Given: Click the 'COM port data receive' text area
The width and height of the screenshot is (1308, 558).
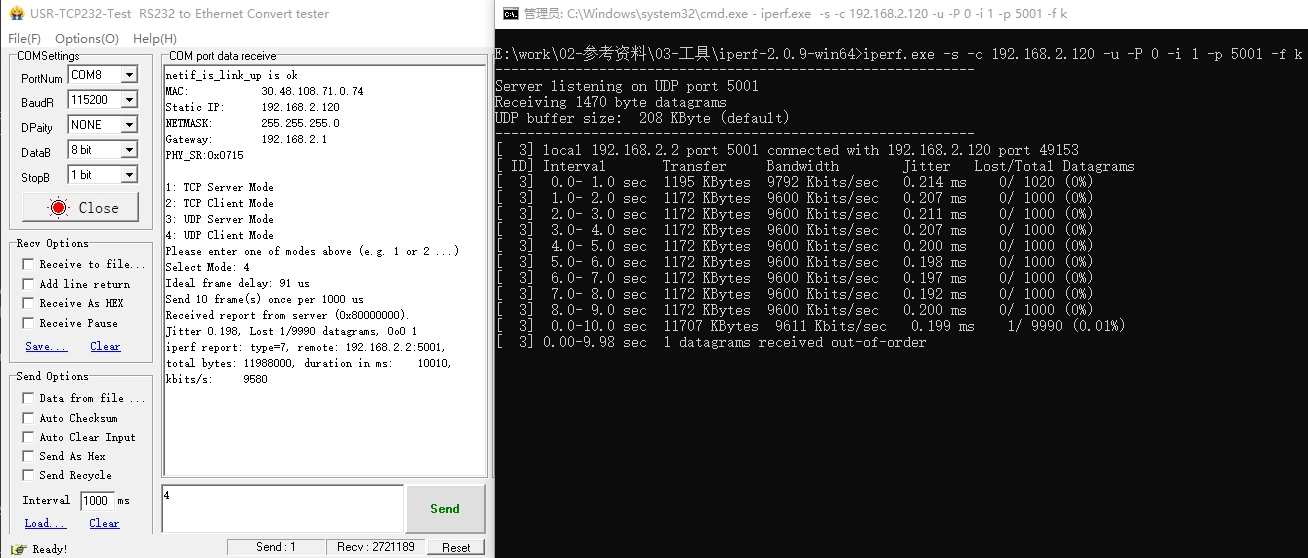Looking at the screenshot, I should [x=323, y=269].
